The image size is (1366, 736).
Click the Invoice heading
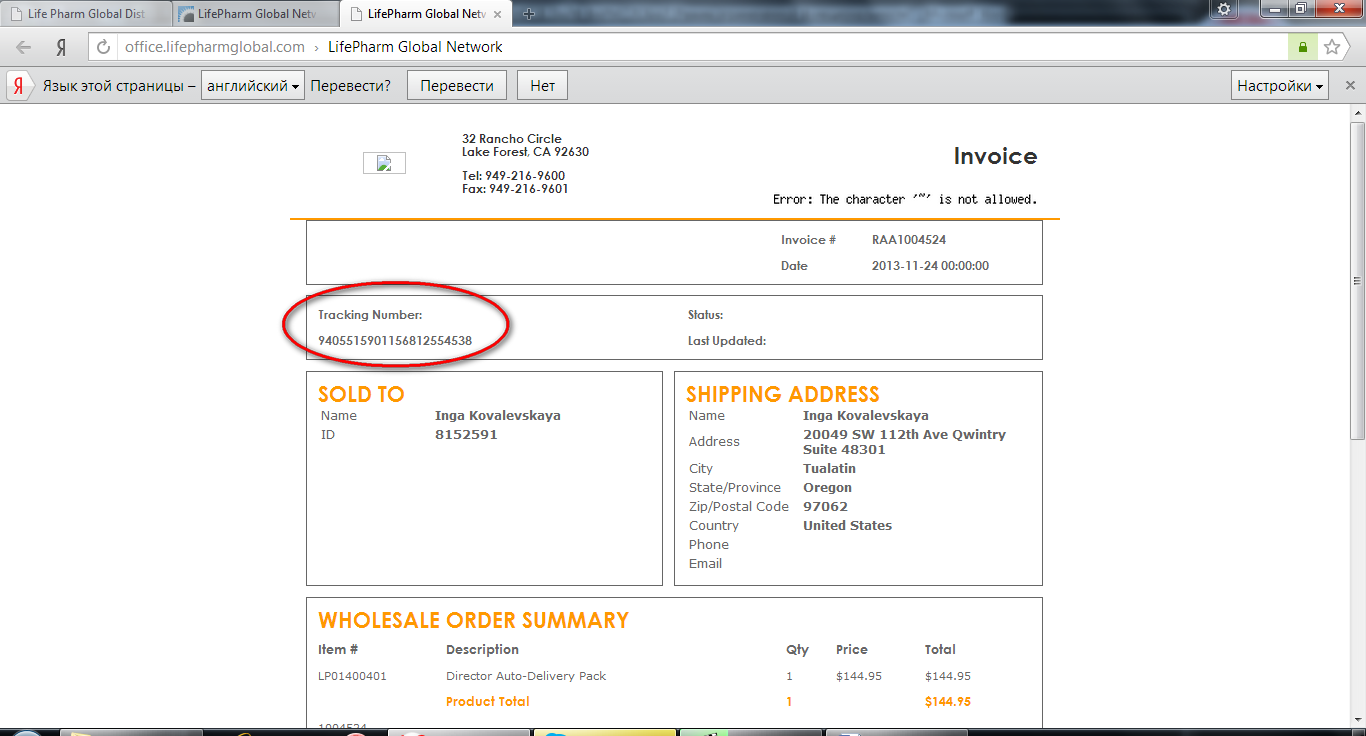click(x=995, y=156)
